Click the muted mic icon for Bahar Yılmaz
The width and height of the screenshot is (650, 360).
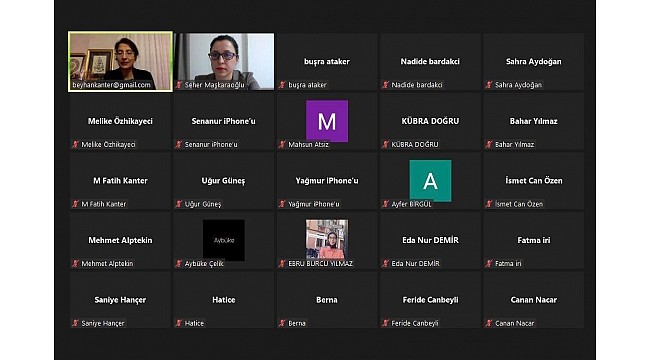[x=489, y=145]
